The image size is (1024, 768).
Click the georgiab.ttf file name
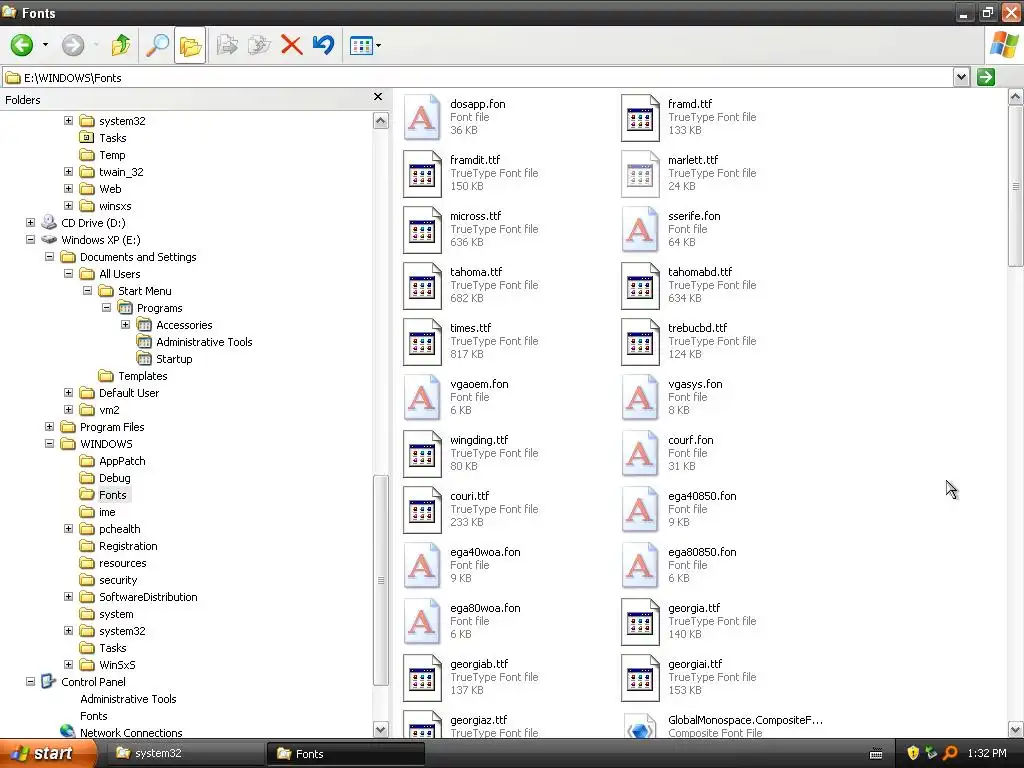(479, 664)
